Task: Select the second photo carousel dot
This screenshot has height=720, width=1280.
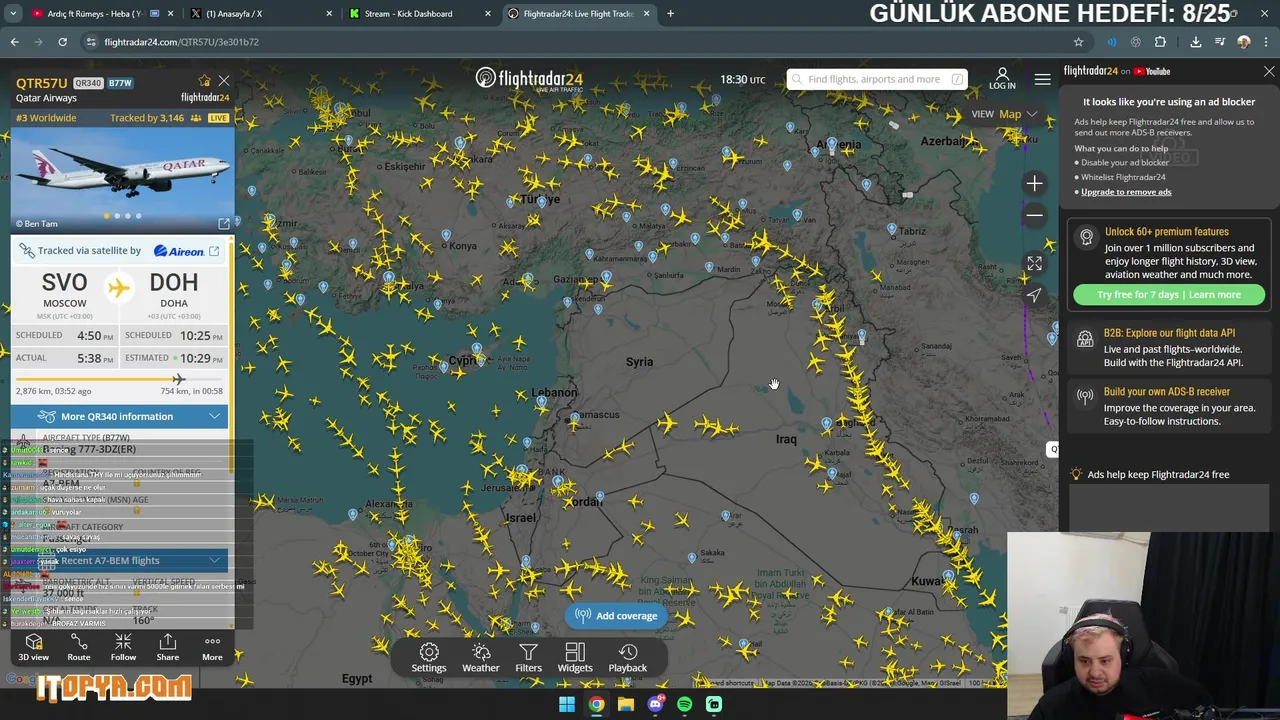Action: 117,216
